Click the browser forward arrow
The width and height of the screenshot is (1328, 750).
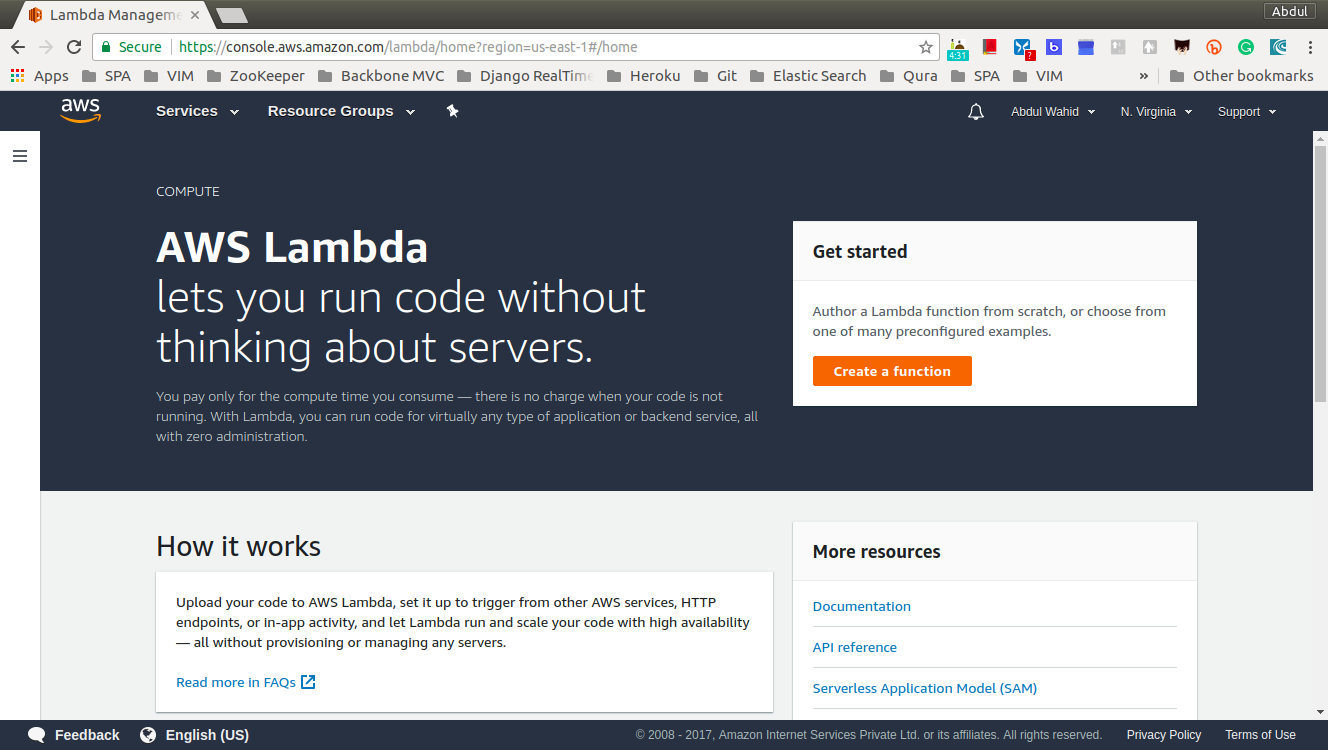pyautogui.click(x=46, y=47)
